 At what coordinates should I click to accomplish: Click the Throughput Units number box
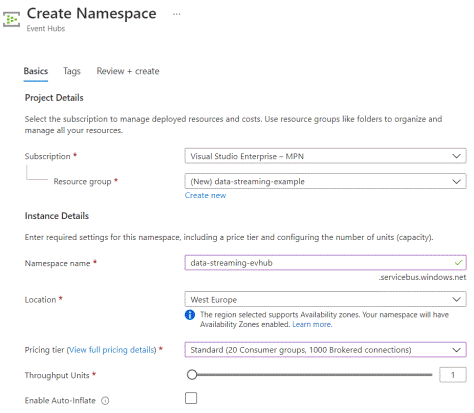453,375
